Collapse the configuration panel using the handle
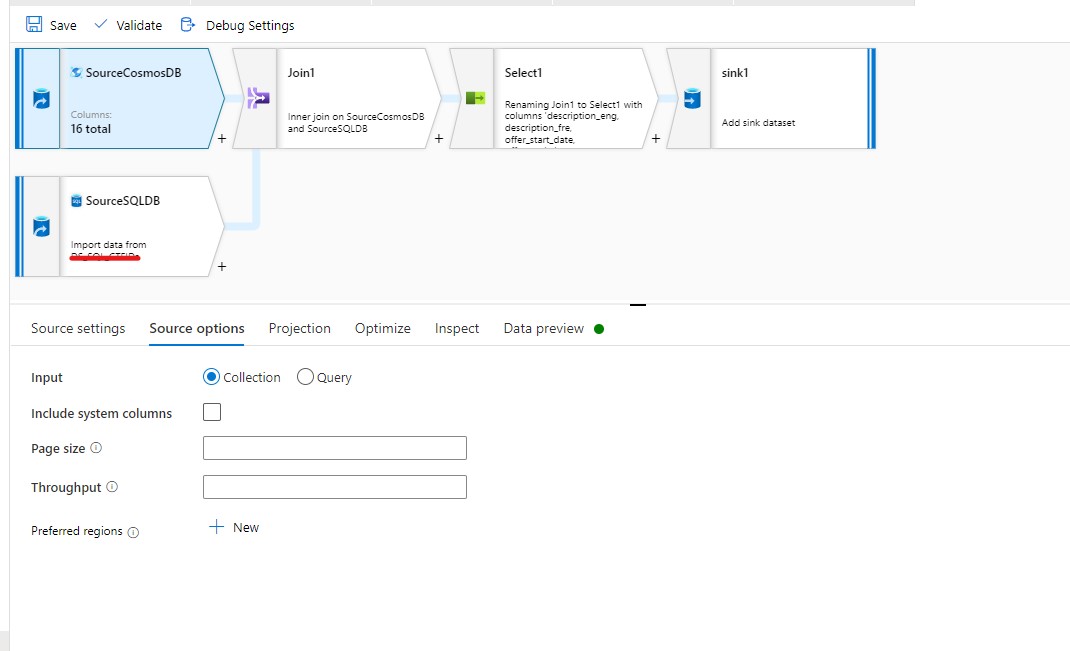The height and width of the screenshot is (651, 1070). point(637,303)
